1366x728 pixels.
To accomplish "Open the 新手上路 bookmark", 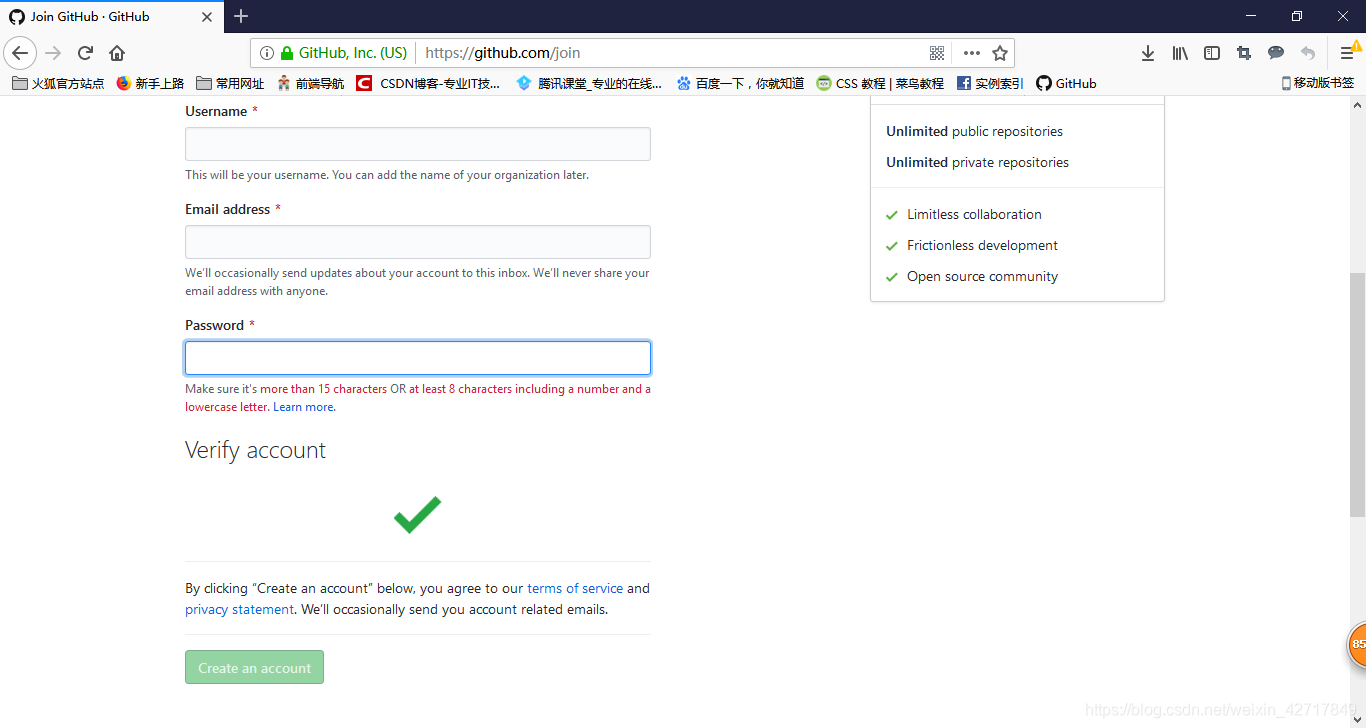I will pyautogui.click(x=150, y=83).
